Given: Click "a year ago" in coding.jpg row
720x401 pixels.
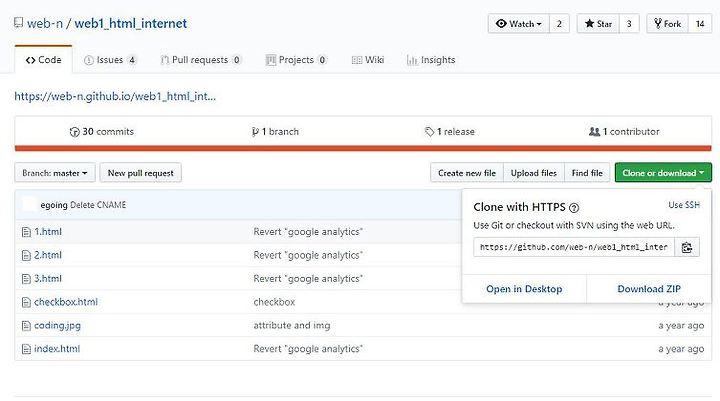Looking at the screenshot, I should click(x=681, y=326).
